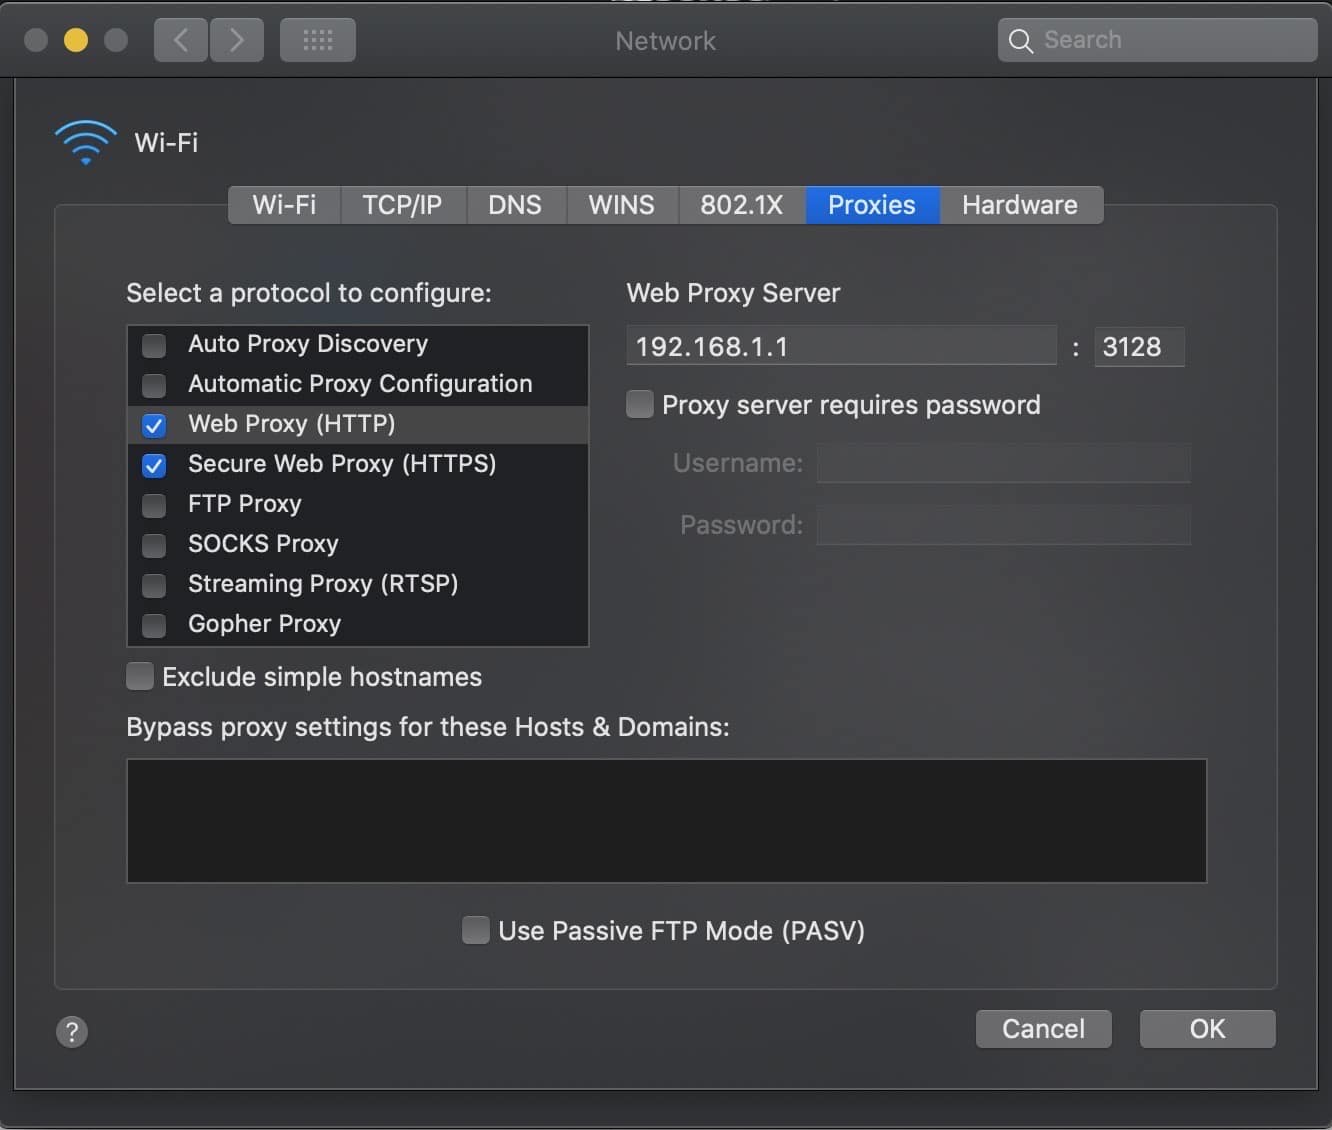Check the SOCKS Proxy option
Image resolution: width=1332 pixels, height=1130 pixels.
pyautogui.click(x=154, y=545)
